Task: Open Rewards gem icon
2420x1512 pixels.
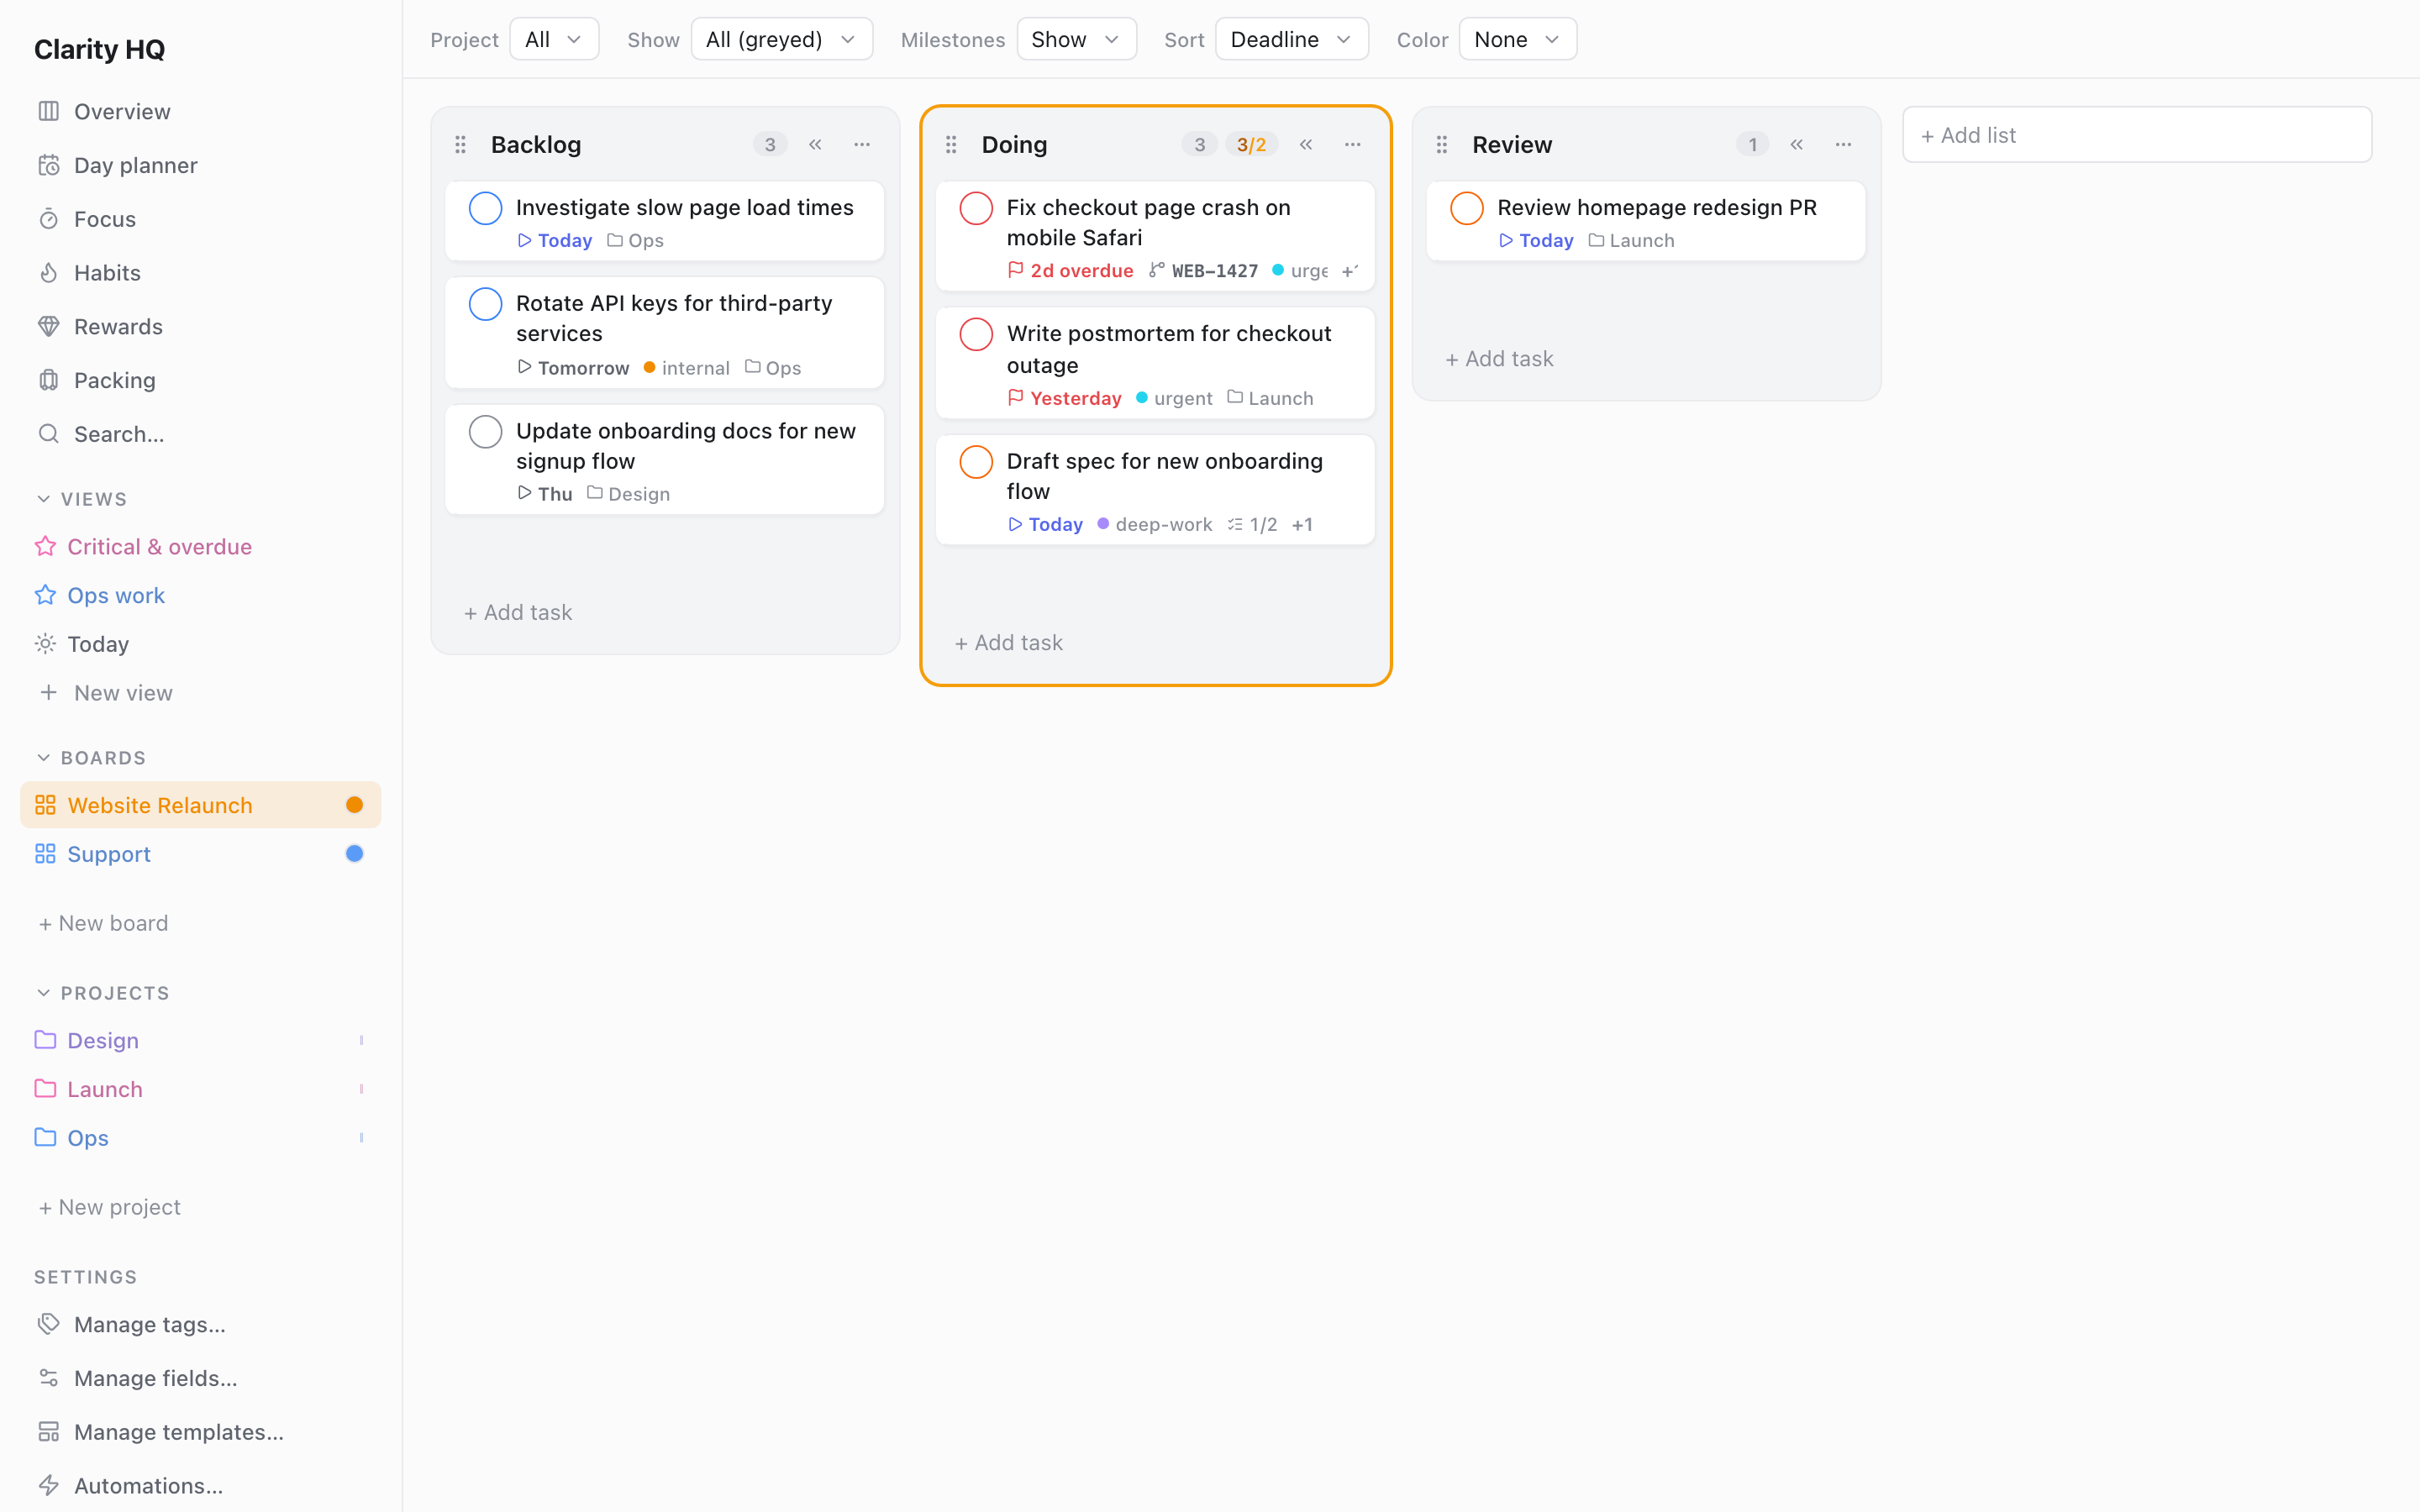Action: 48,326
